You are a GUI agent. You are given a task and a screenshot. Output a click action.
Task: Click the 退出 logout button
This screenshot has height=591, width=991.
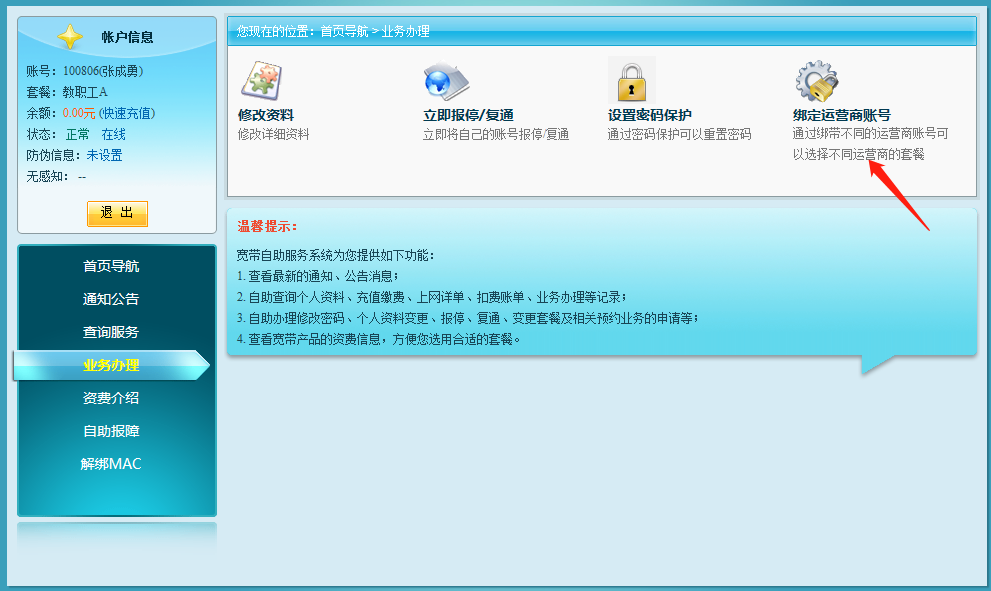point(118,214)
